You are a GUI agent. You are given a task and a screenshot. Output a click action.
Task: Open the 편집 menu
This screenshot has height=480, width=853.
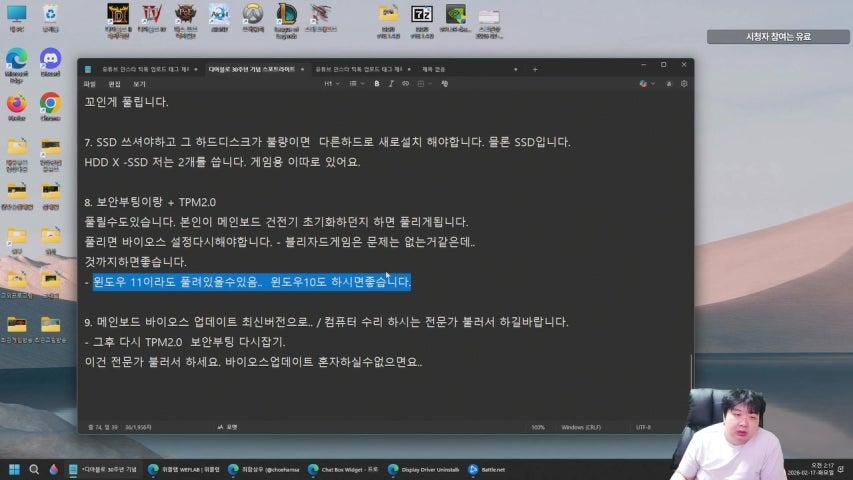coord(114,84)
